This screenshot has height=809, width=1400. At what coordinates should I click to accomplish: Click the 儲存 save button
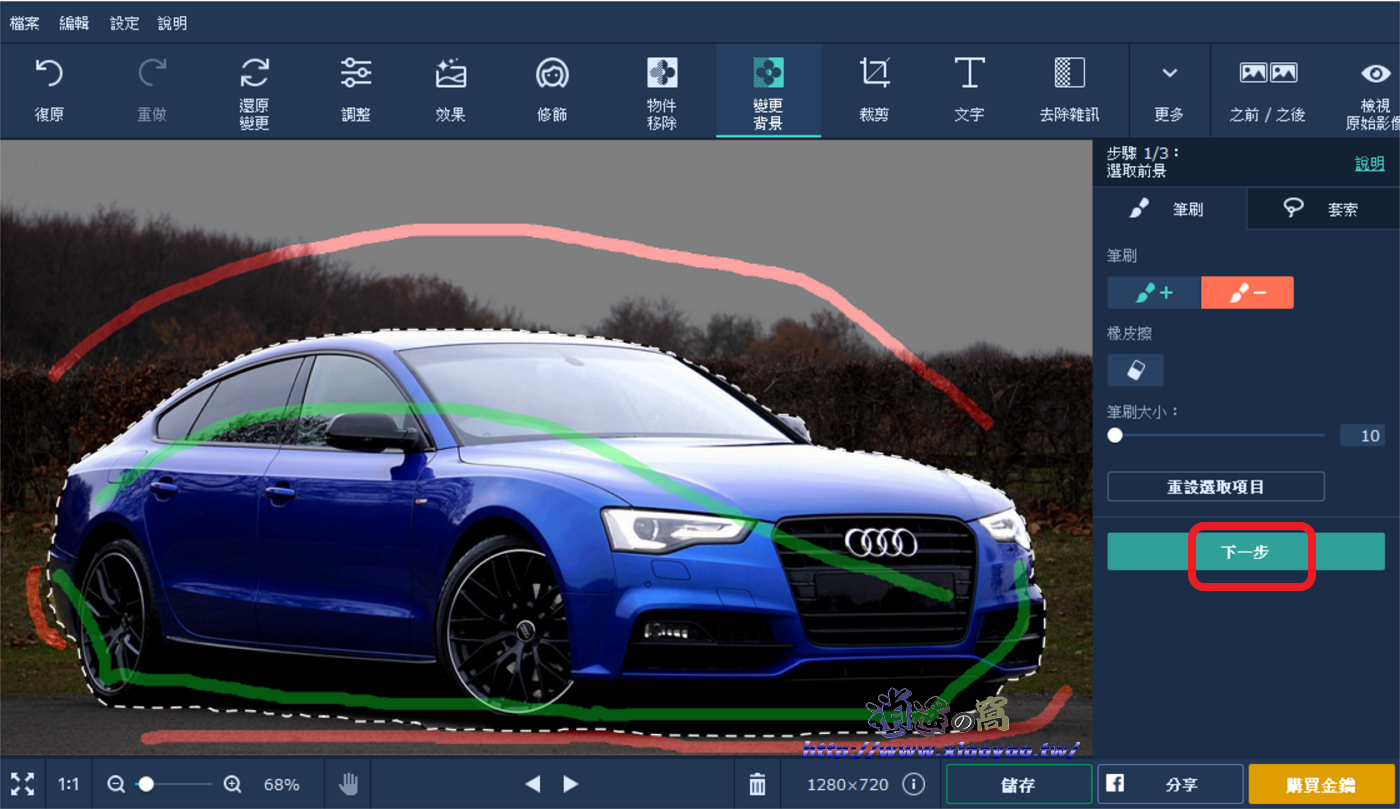coord(1018,785)
